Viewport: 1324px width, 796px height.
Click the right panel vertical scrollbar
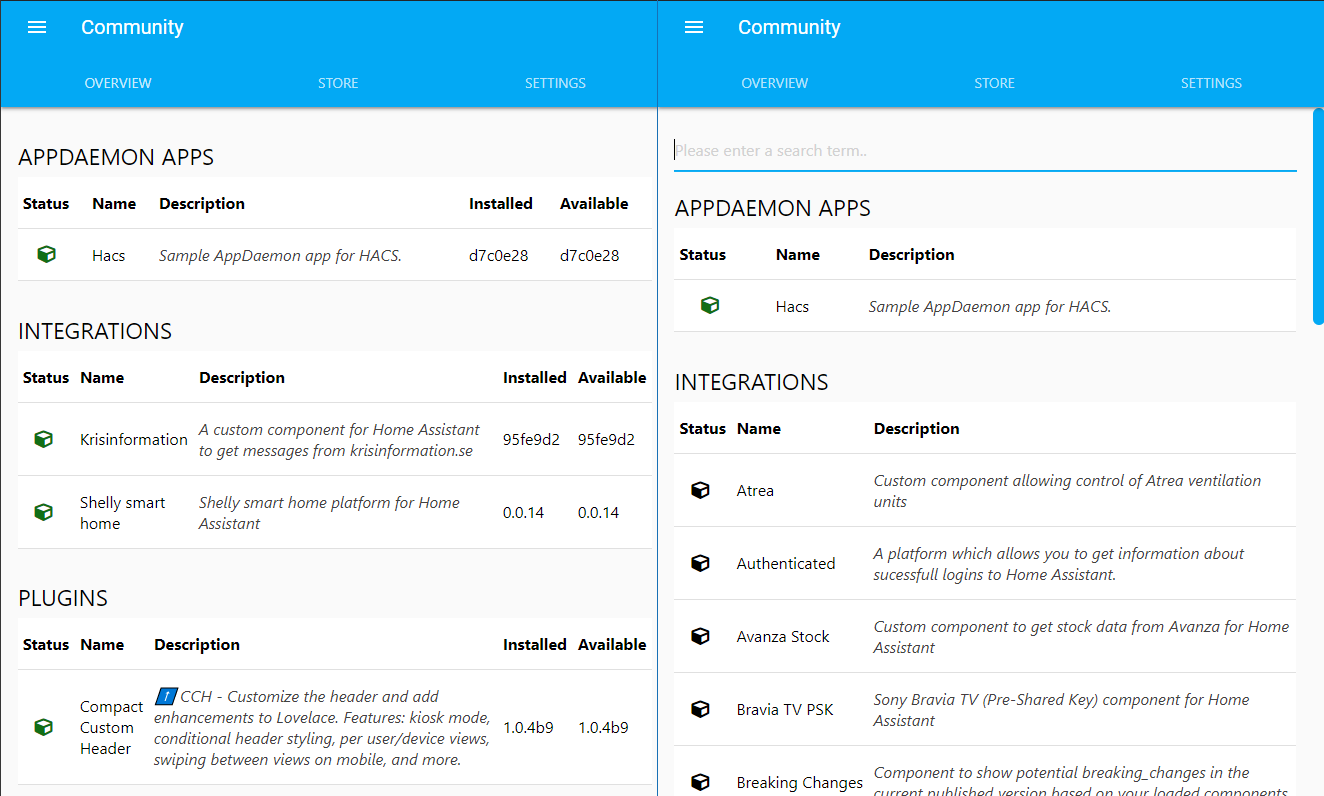pos(1318,216)
